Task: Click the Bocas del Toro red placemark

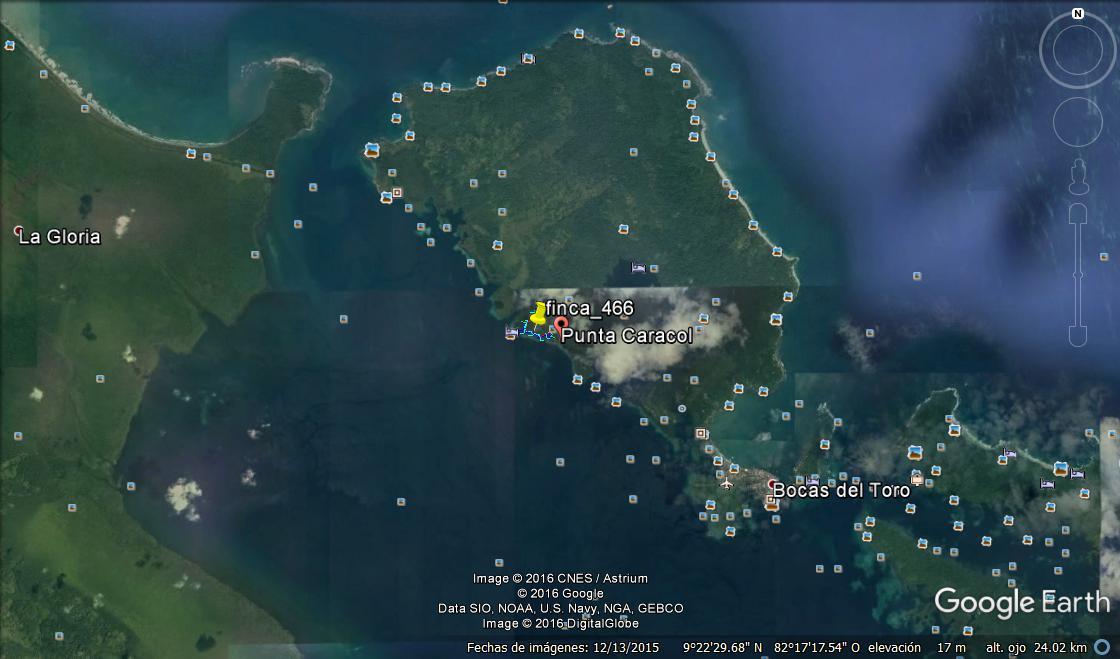Action: tap(771, 484)
